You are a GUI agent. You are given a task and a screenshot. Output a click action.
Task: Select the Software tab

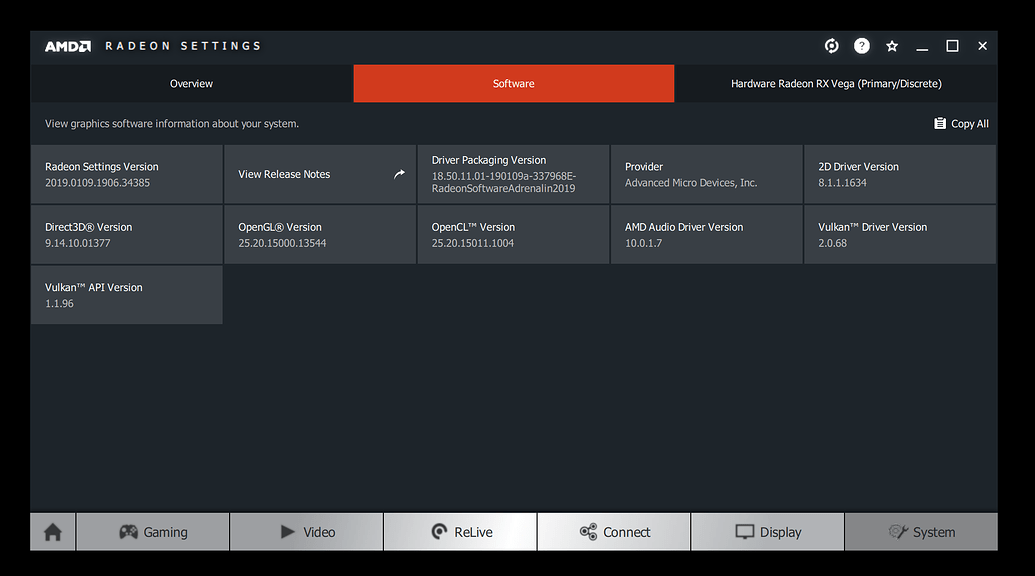514,84
